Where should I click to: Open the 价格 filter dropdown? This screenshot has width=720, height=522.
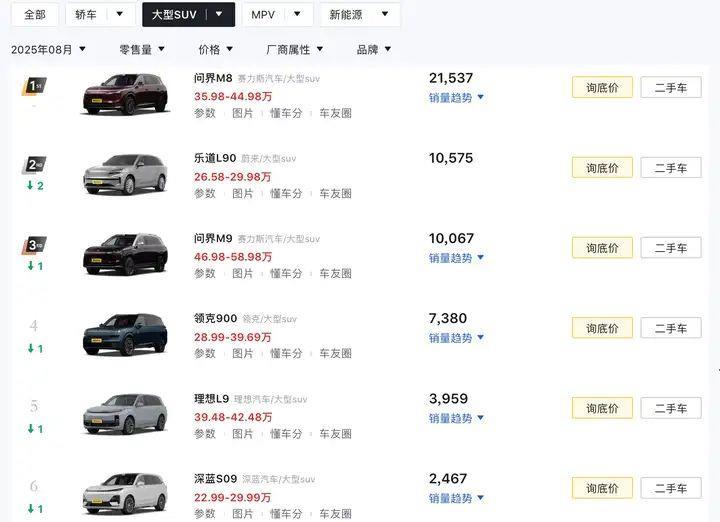click(x=218, y=49)
